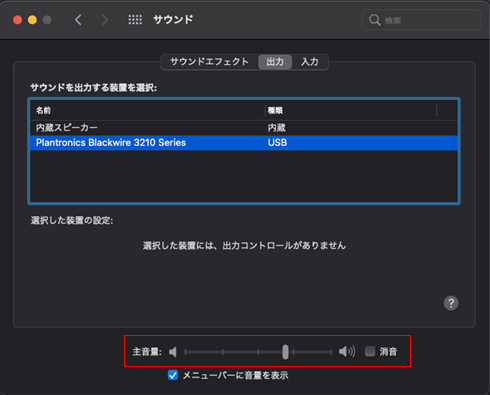Open the 入力 tab
The image size is (490, 395).
(x=310, y=62)
